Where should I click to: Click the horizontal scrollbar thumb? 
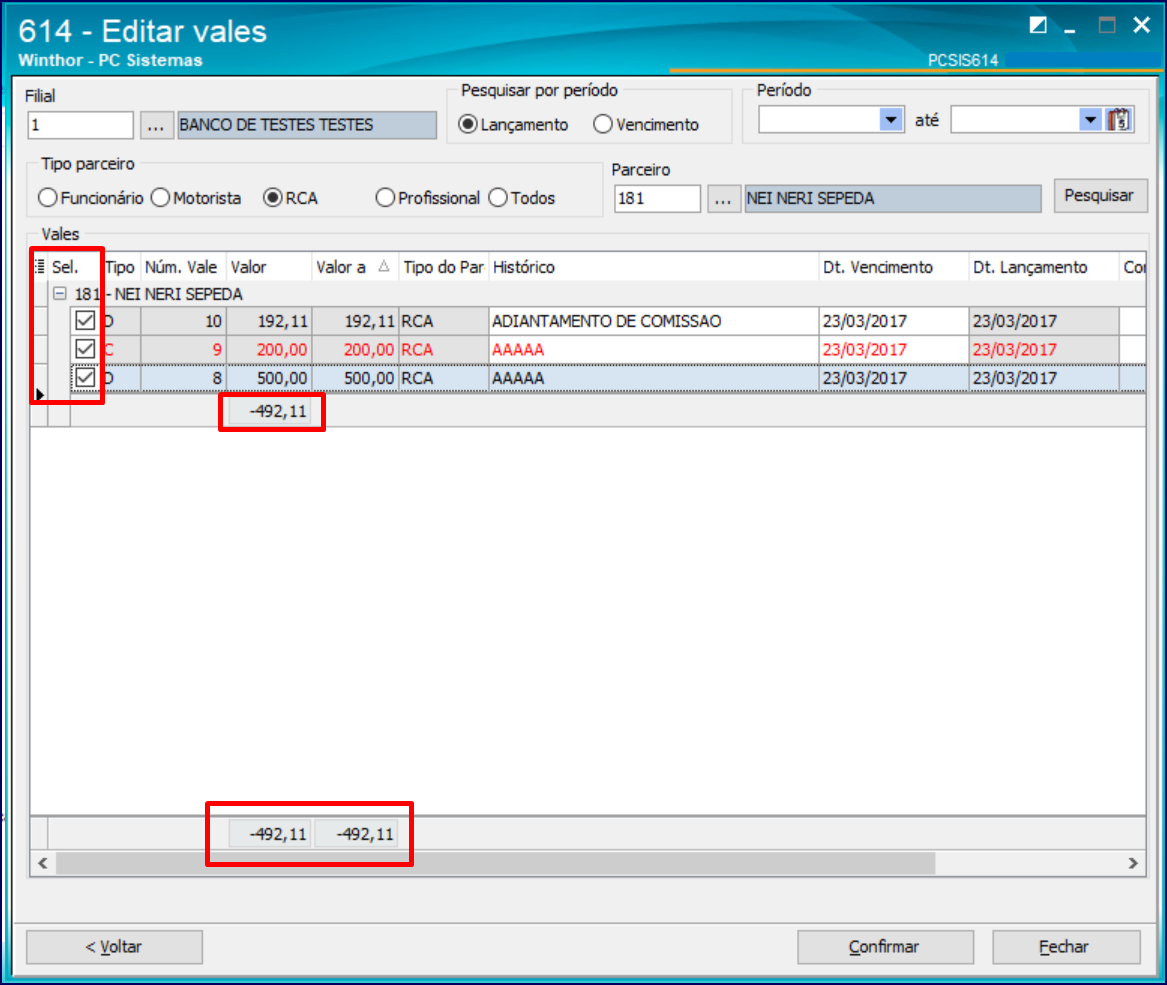pos(496,864)
